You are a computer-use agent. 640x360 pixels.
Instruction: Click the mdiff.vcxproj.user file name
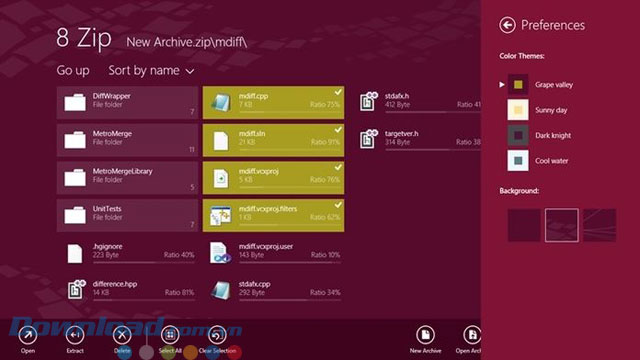pos(266,246)
